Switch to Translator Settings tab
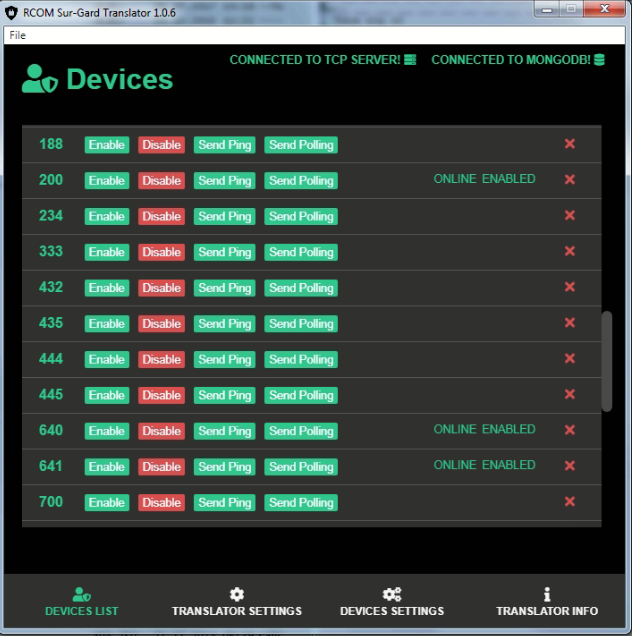 [x=237, y=602]
